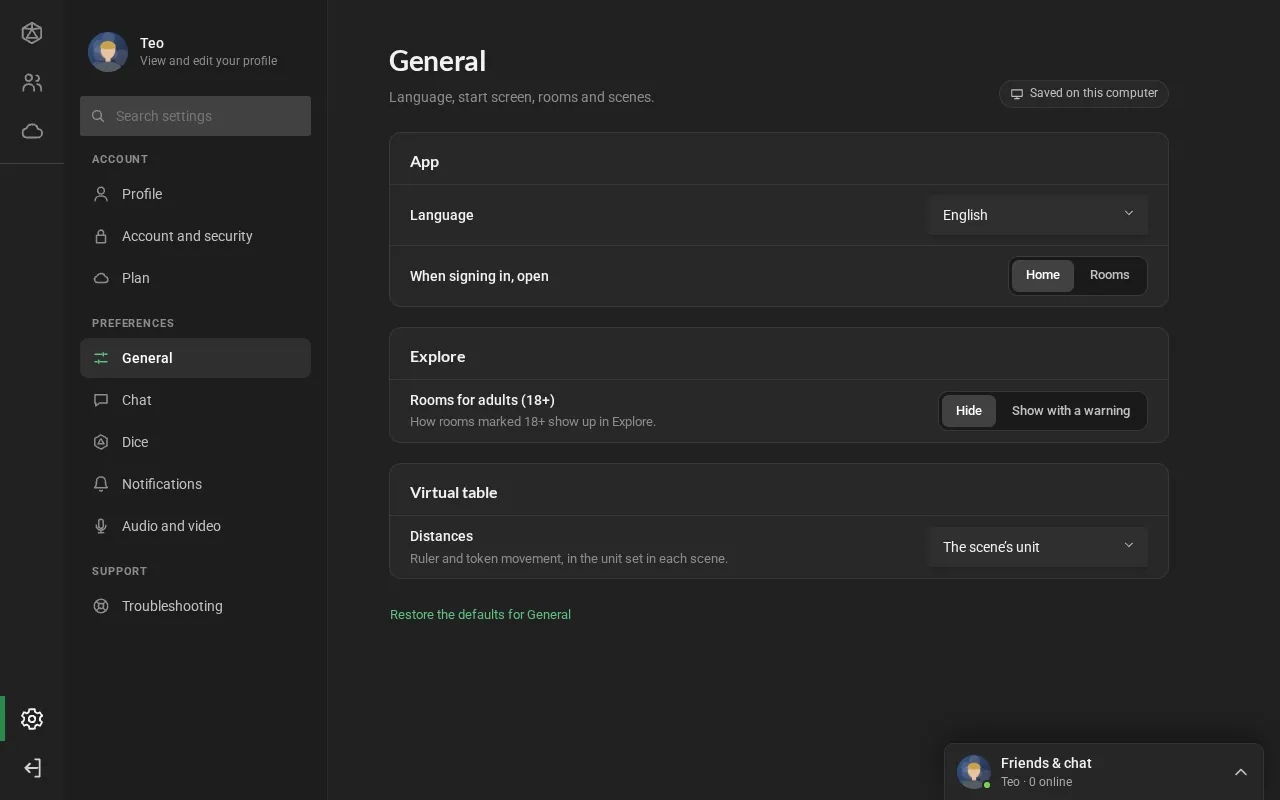The image size is (1280, 800).
Task: Click the Explore section heading
Action: coord(437,357)
